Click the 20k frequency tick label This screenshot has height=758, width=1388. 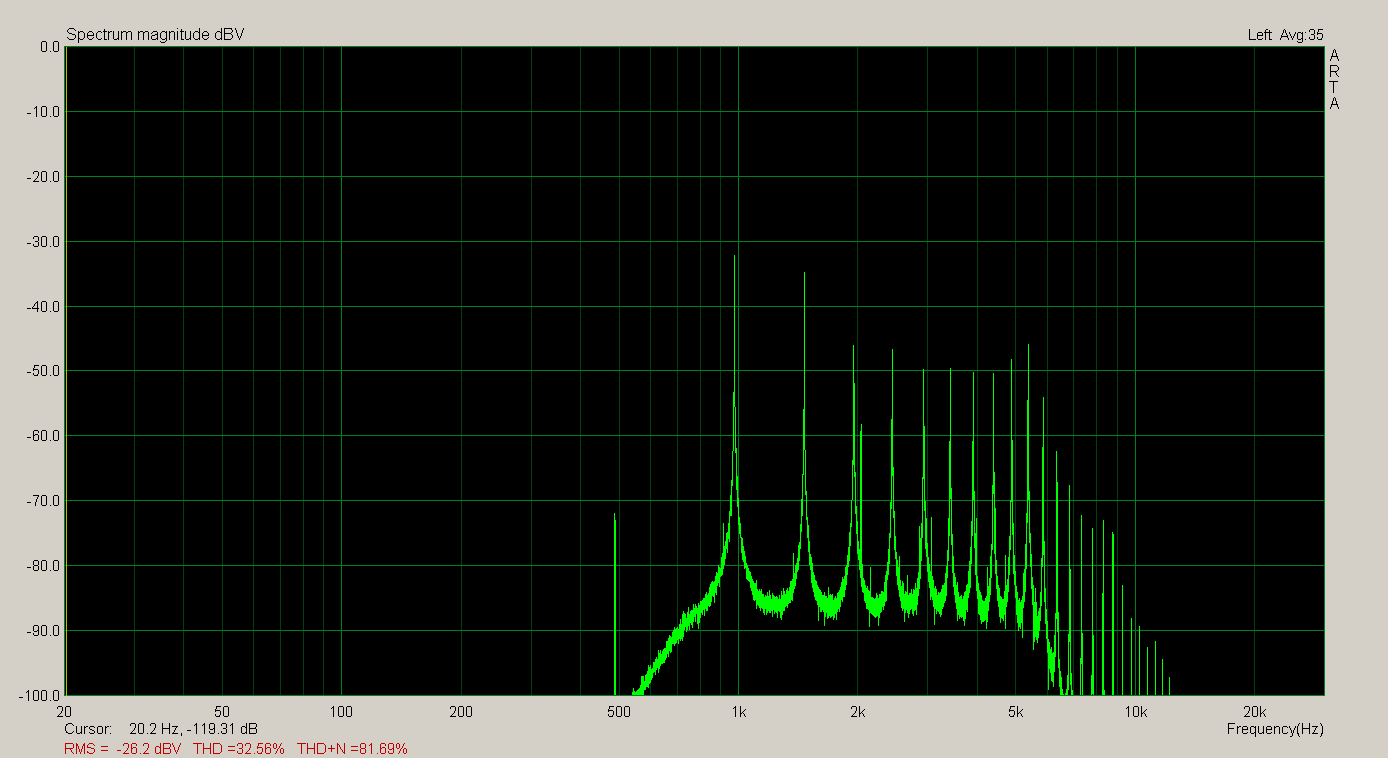click(x=1254, y=712)
